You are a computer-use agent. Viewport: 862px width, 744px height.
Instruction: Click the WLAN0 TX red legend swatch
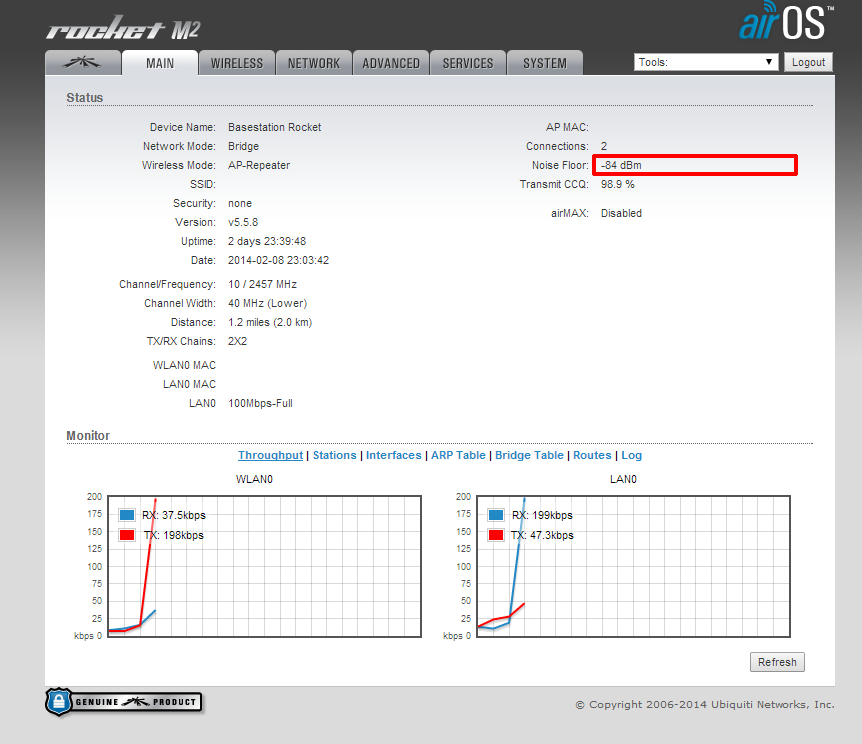(x=127, y=535)
